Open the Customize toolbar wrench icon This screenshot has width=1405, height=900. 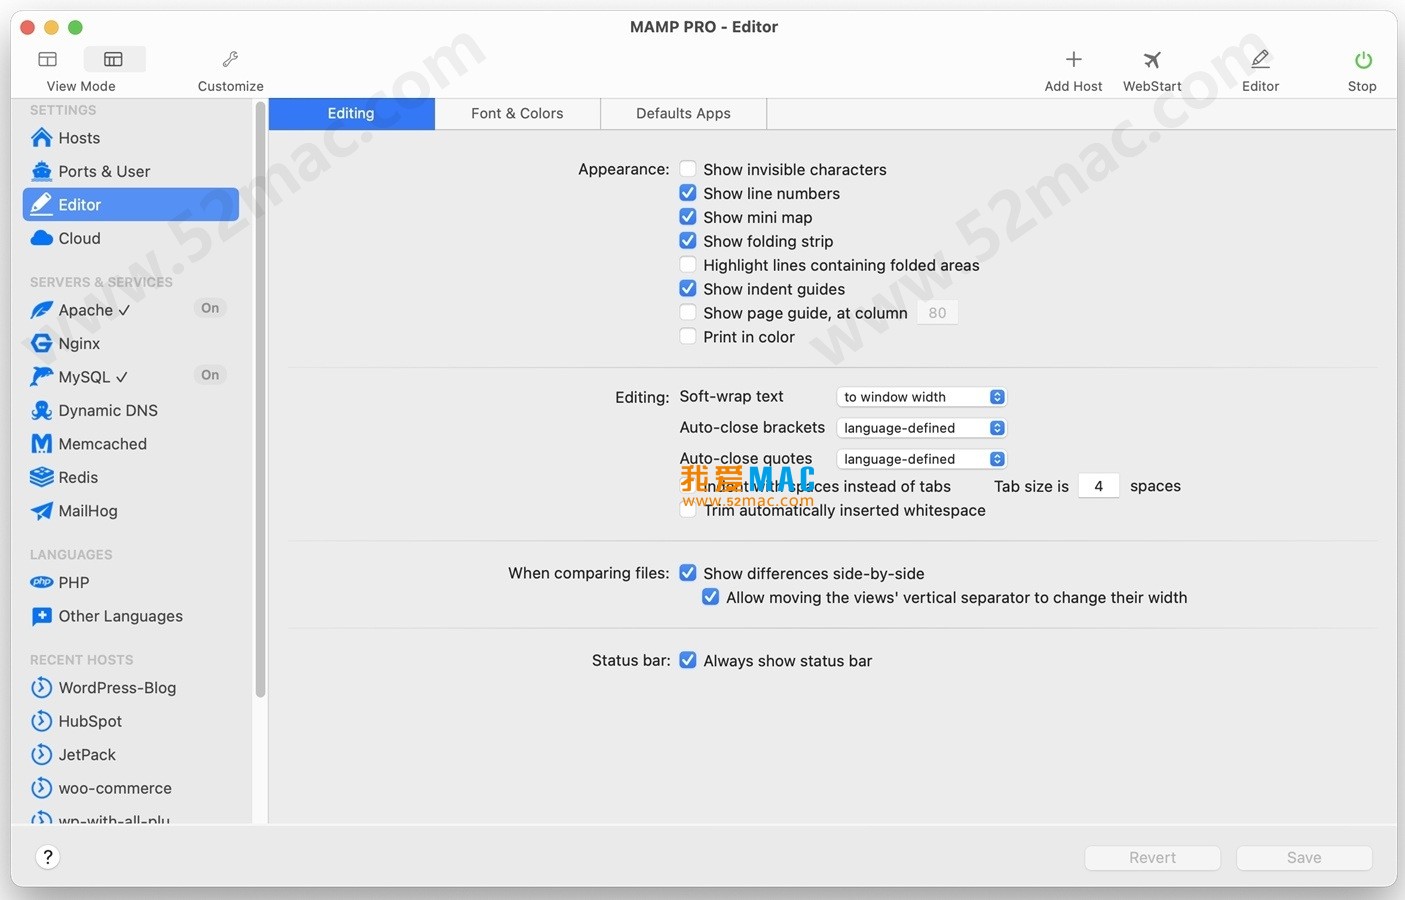tap(230, 60)
